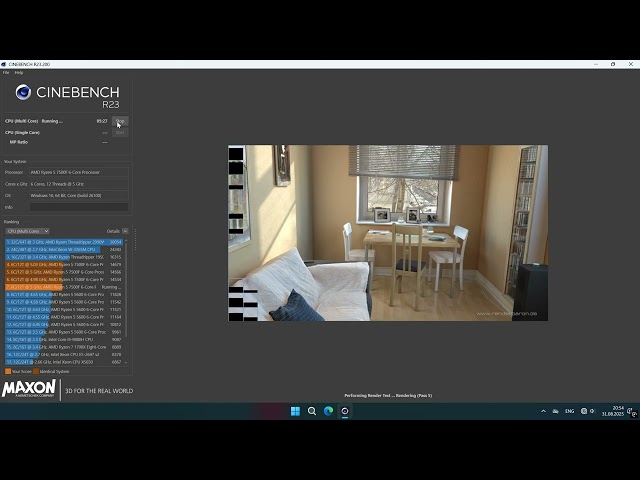Select ranking row 7 marked Running

(x=64, y=287)
